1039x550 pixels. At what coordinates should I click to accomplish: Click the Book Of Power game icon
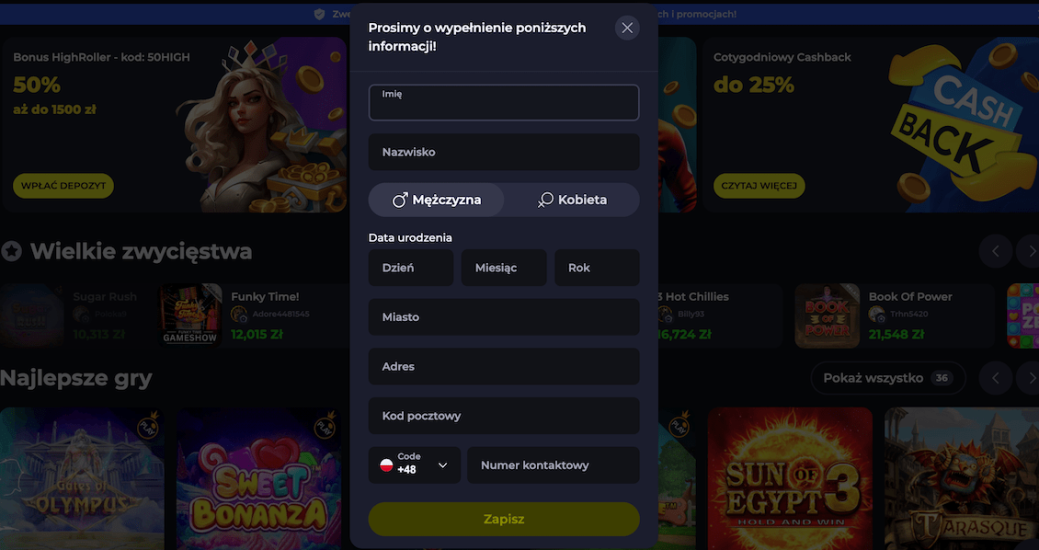point(827,315)
